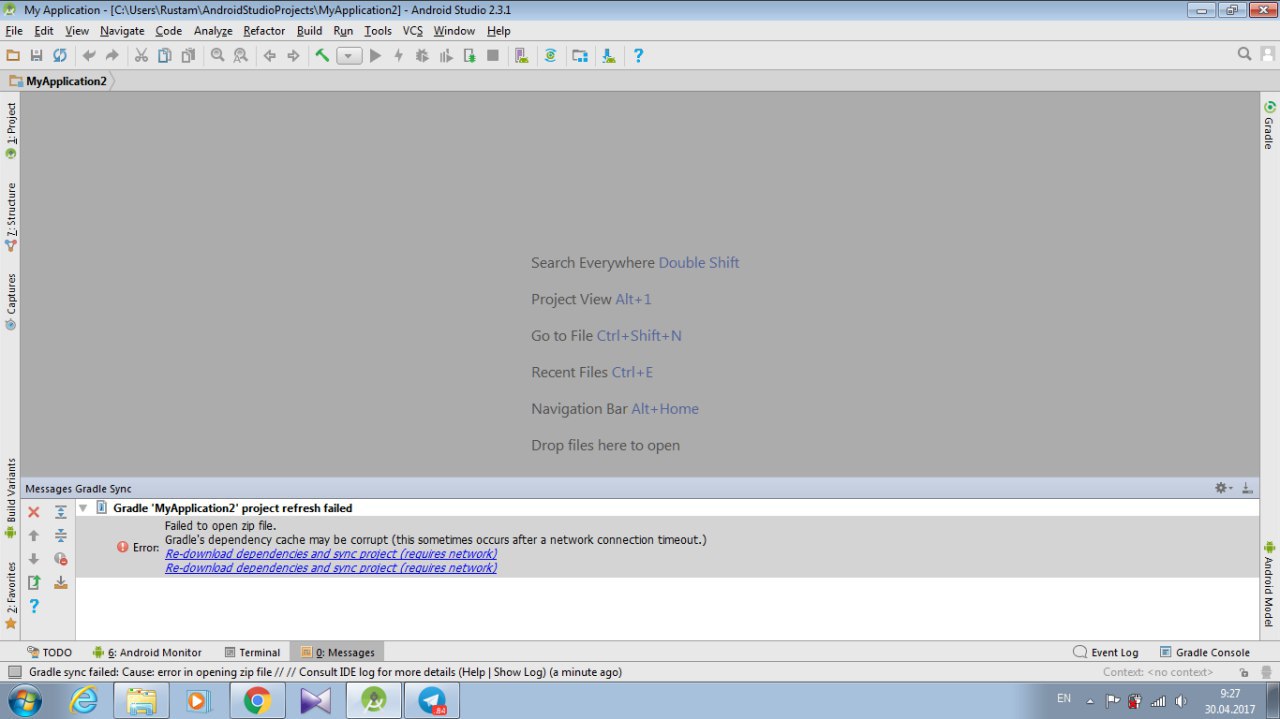1280x719 pixels.
Task: Click the Previous message up arrow
Action: (x=33, y=536)
